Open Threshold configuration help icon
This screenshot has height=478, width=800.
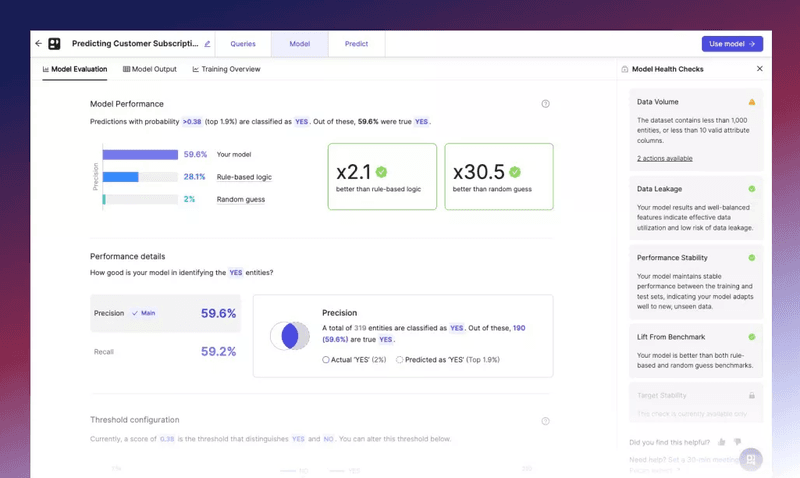pyautogui.click(x=545, y=421)
